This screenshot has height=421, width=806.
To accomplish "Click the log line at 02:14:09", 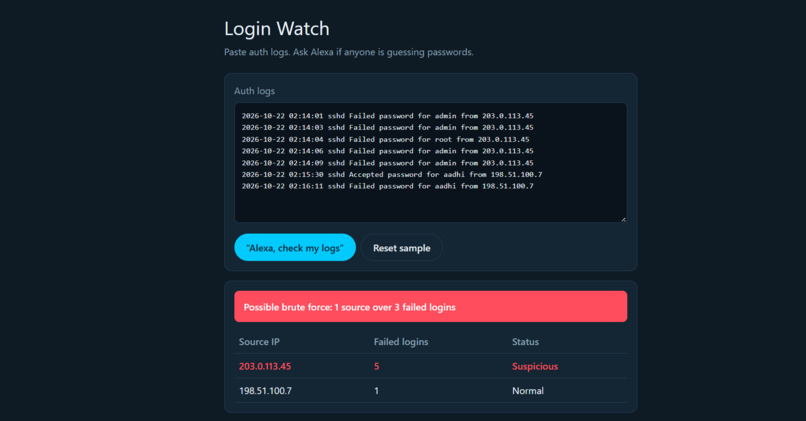I will pyautogui.click(x=388, y=163).
